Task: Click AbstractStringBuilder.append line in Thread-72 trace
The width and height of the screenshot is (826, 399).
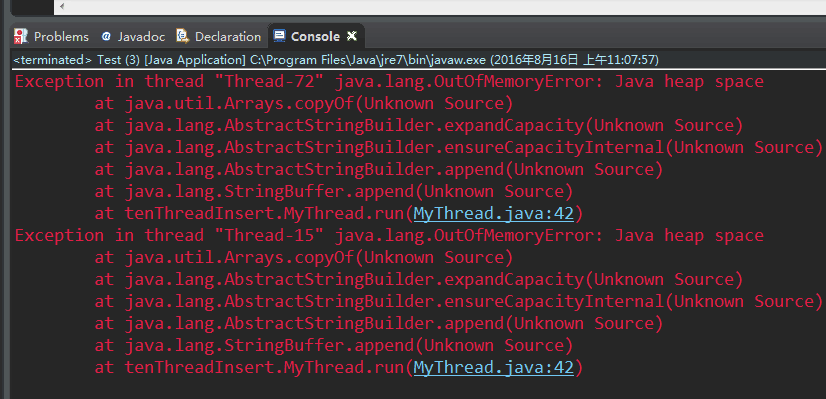Action: tap(379, 170)
